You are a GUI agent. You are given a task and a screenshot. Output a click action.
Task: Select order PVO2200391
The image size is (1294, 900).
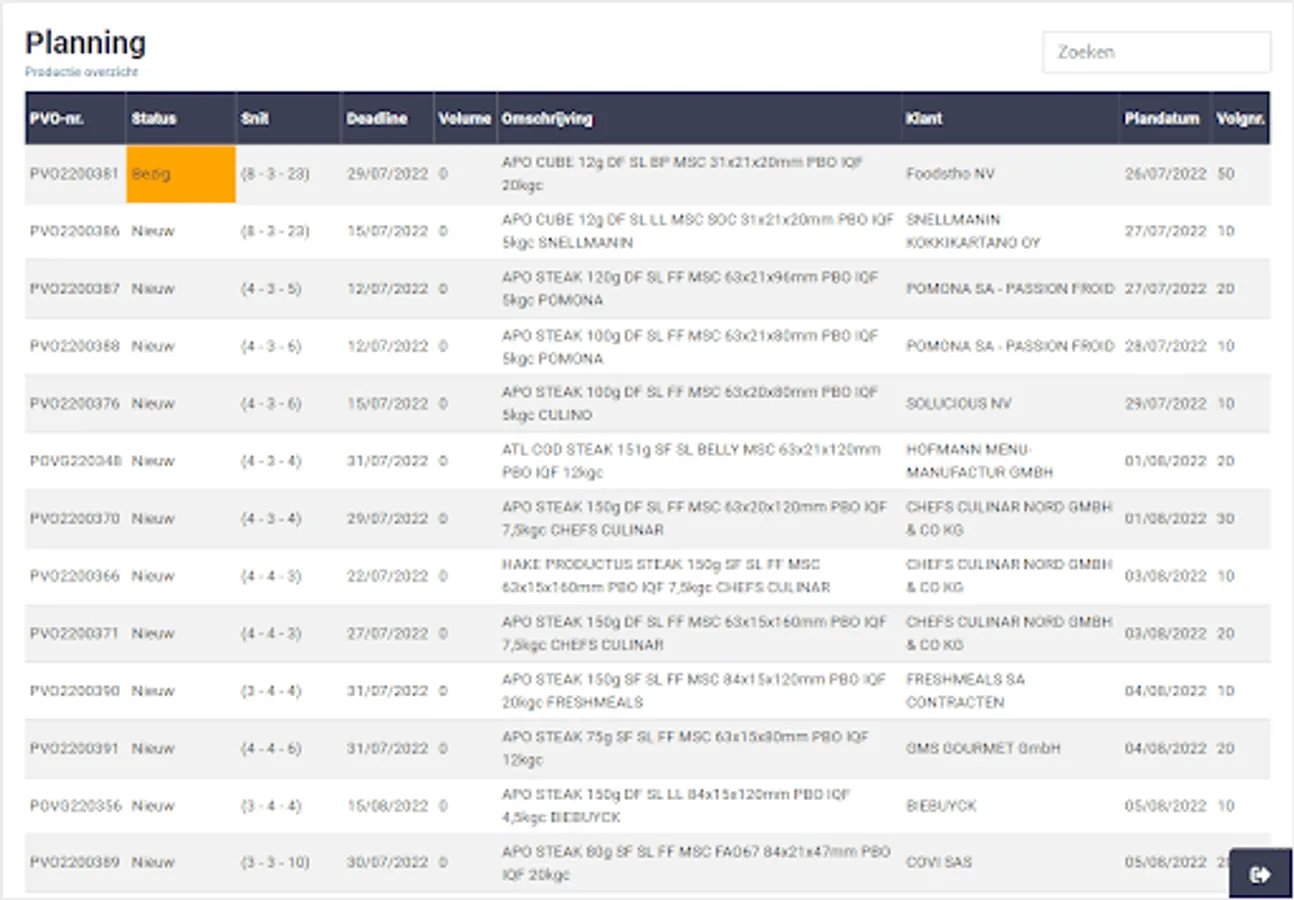tap(74, 749)
